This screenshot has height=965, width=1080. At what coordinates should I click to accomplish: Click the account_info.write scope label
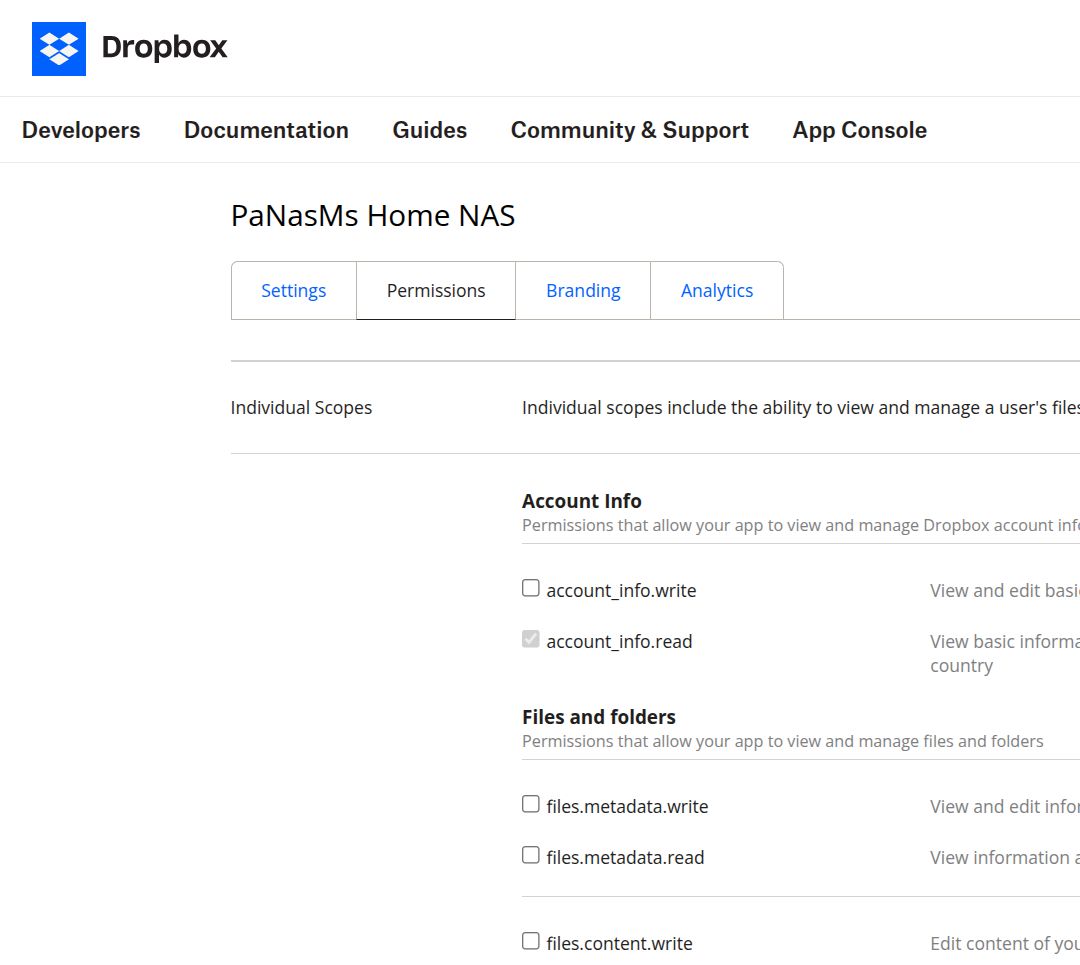point(621,591)
